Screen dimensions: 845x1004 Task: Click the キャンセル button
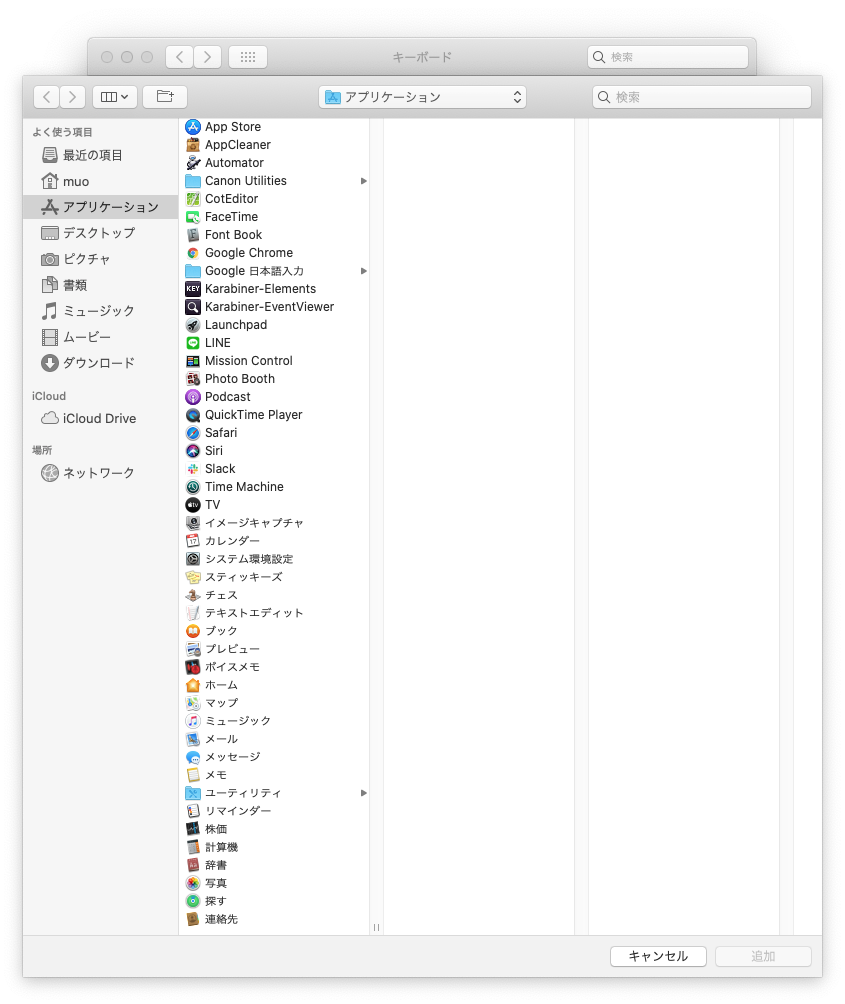[x=658, y=956]
